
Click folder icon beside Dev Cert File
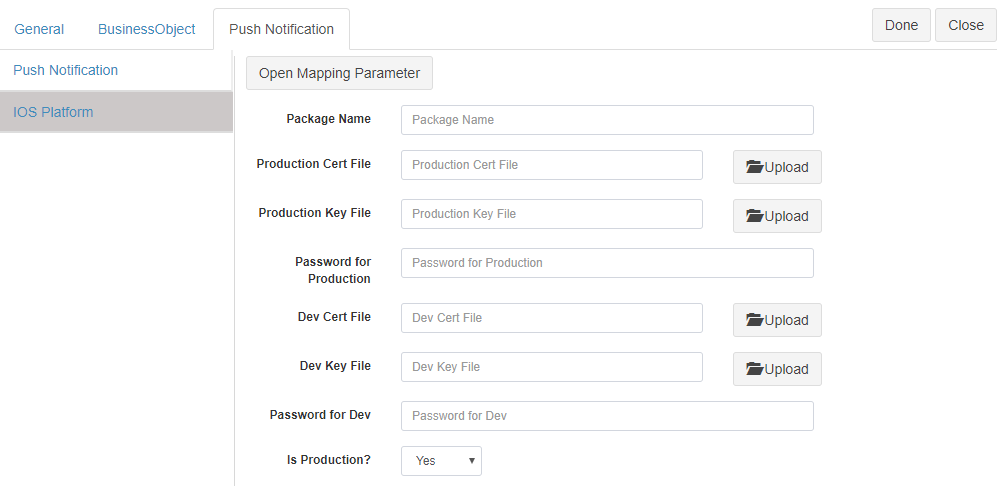point(755,320)
